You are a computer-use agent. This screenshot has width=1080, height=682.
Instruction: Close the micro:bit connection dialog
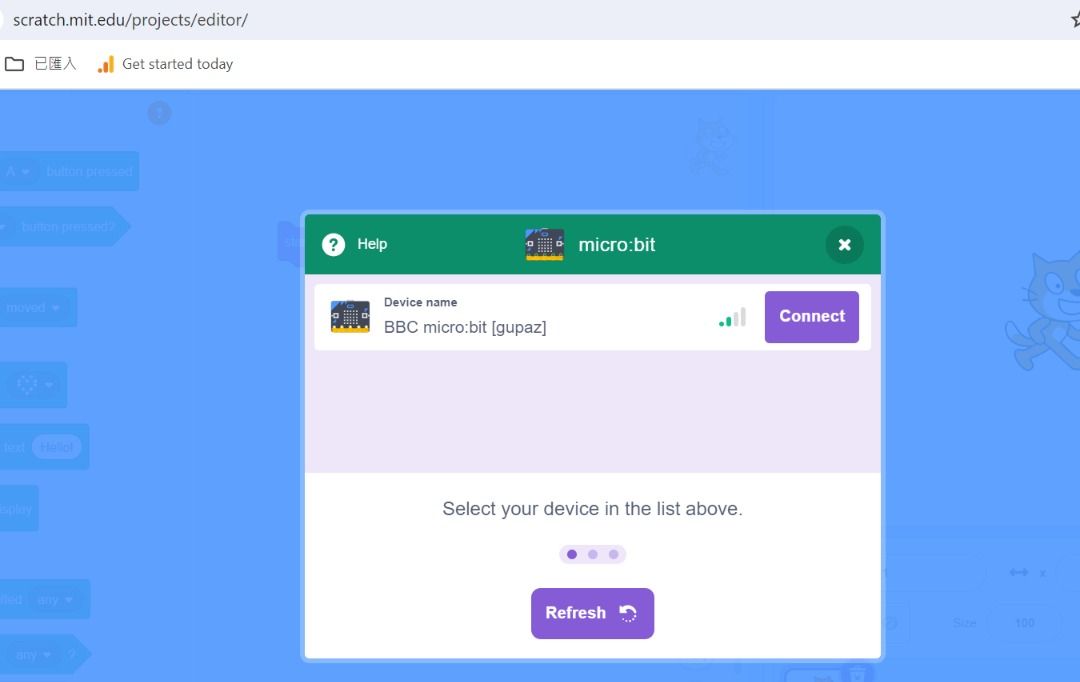click(844, 245)
